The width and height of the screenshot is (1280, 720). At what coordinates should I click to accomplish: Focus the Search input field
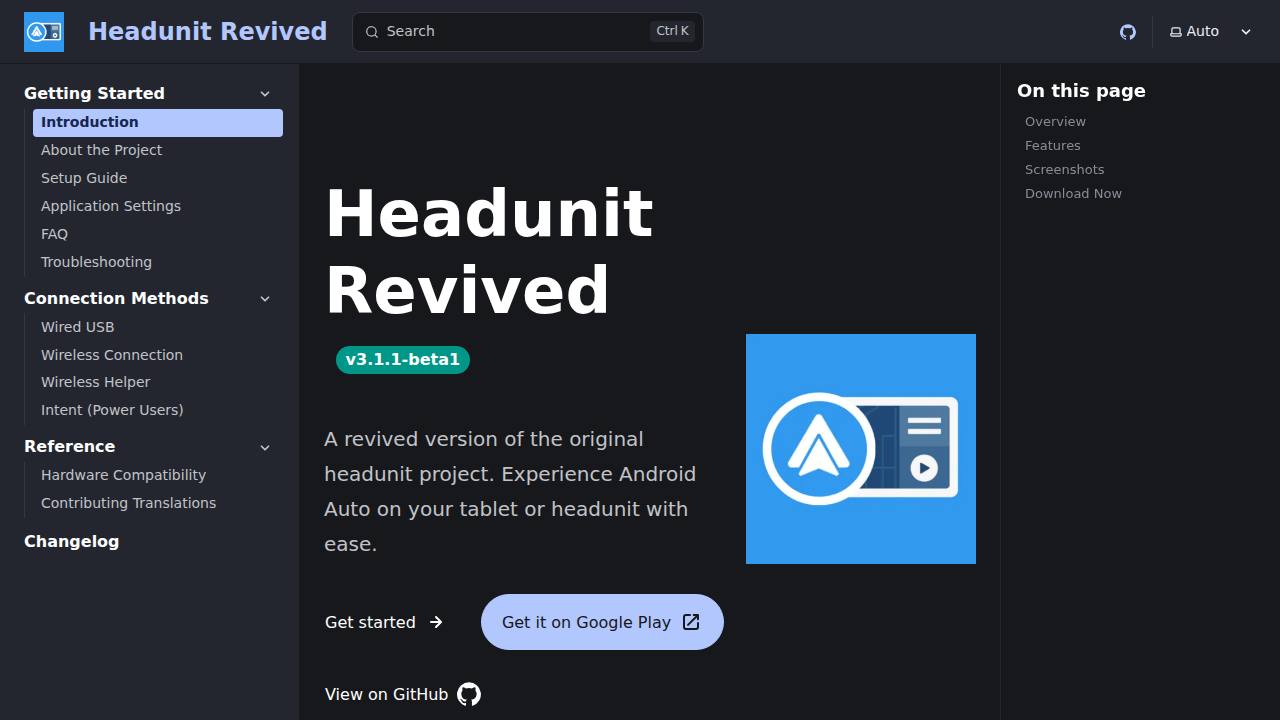pos(528,32)
